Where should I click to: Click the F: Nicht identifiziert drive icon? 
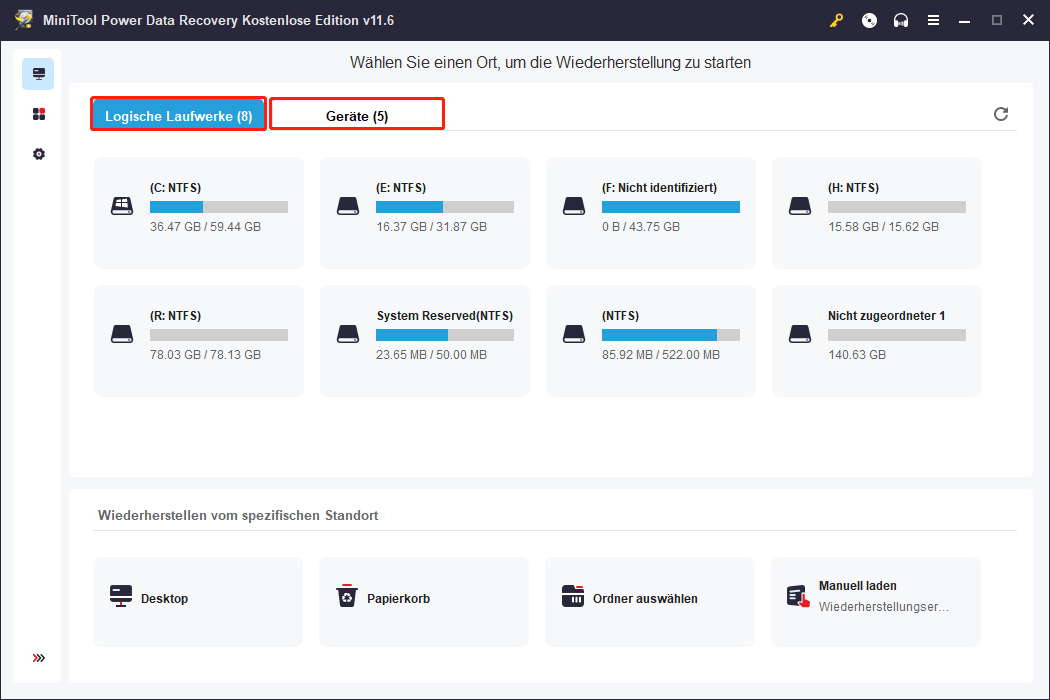tap(574, 206)
